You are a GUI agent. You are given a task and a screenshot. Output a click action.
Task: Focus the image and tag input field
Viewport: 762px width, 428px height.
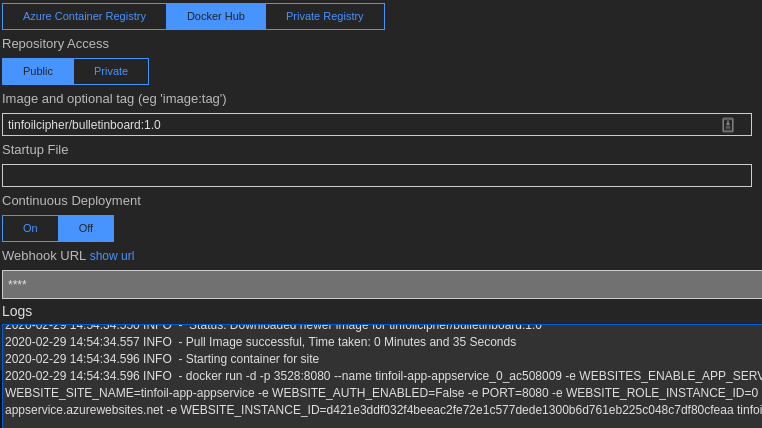coord(360,125)
